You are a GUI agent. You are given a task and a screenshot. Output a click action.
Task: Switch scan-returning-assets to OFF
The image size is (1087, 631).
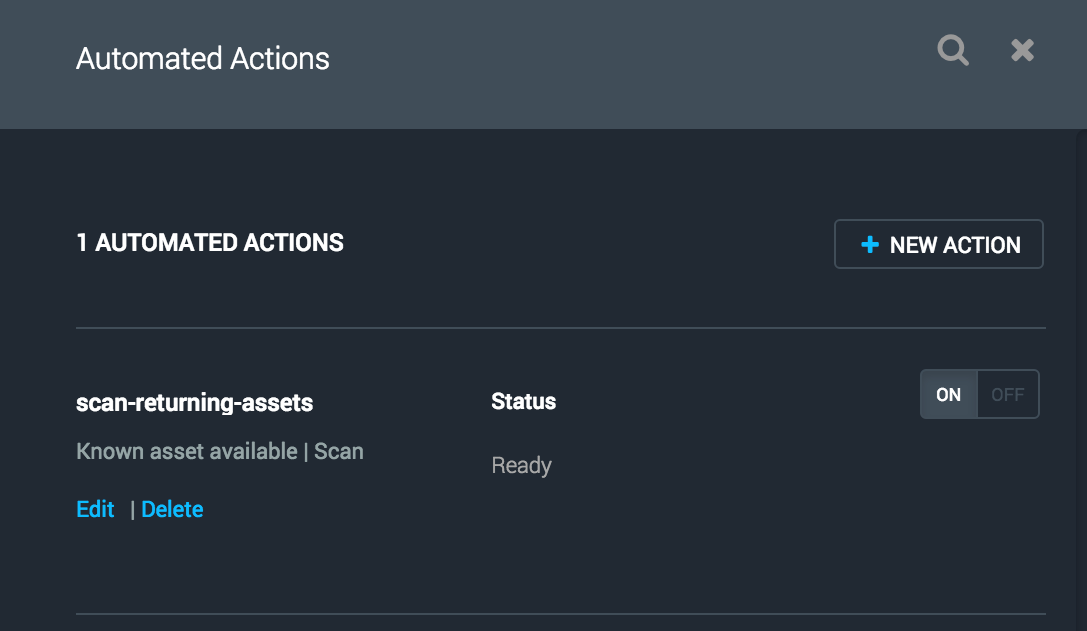[1007, 394]
